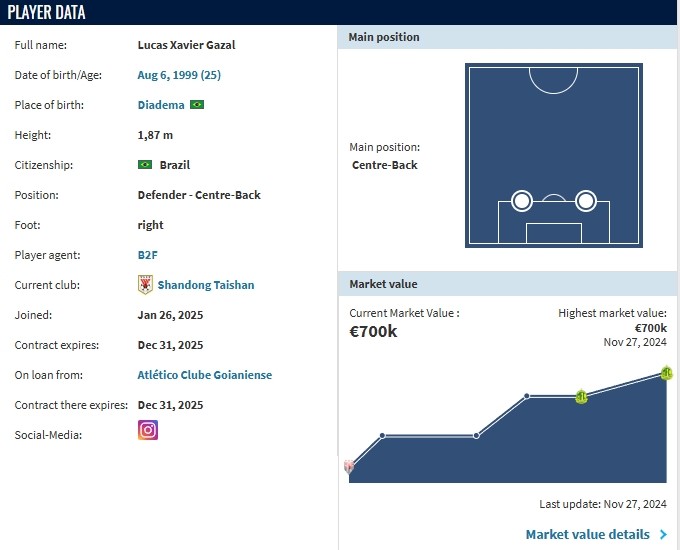
Task: Click the Player Data section header
Action: [x=47, y=13]
